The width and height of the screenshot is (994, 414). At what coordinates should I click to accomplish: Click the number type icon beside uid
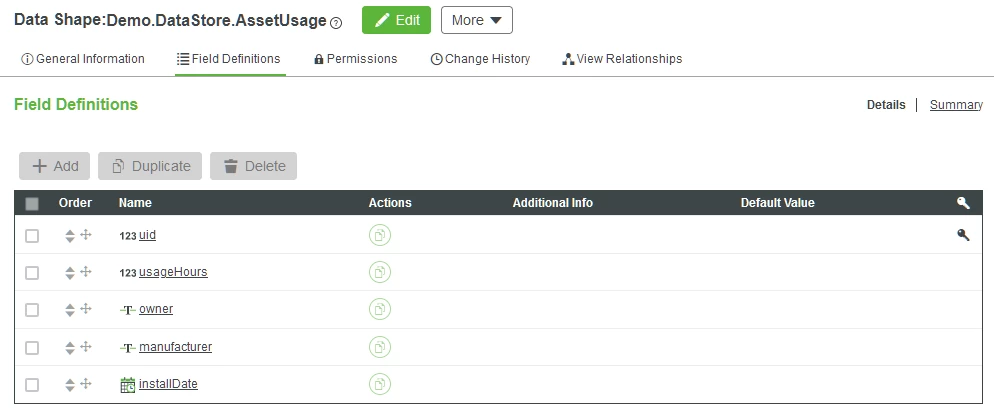[127, 236]
